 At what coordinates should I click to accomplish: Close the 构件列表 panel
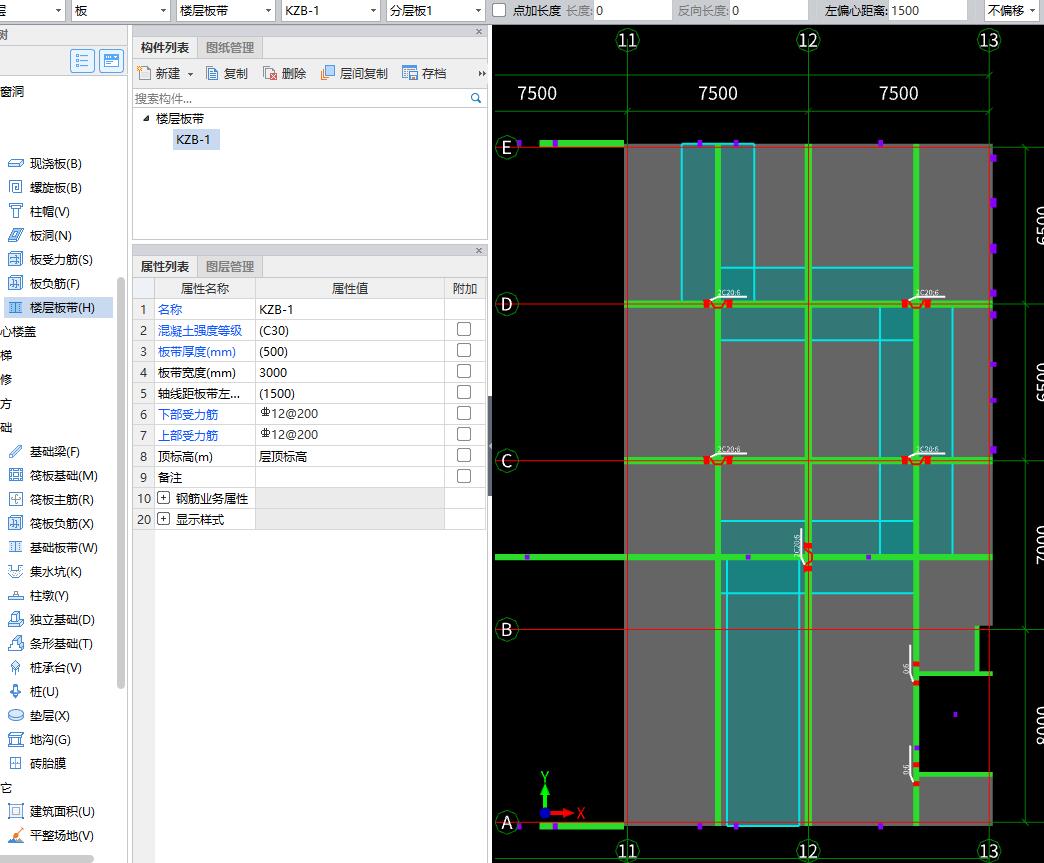pyautogui.click(x=479, y=31)
